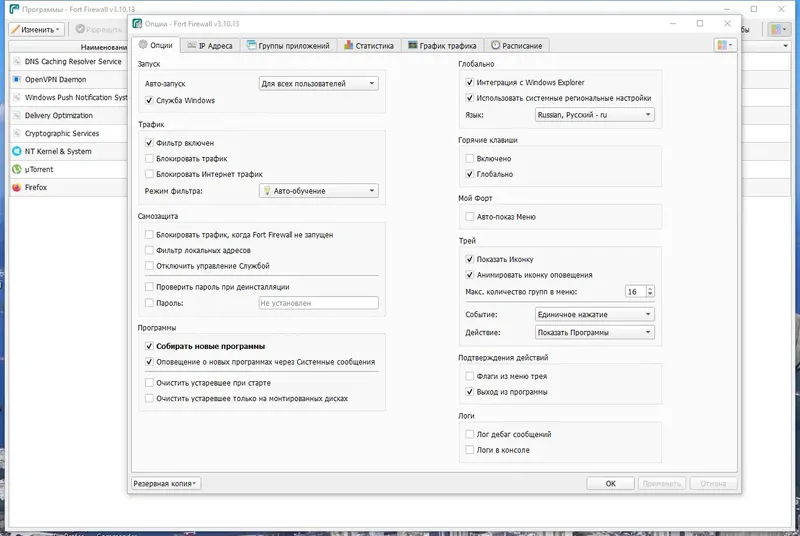Select Firefox row in Programs list
800x536 pixels.
[68, 187]
